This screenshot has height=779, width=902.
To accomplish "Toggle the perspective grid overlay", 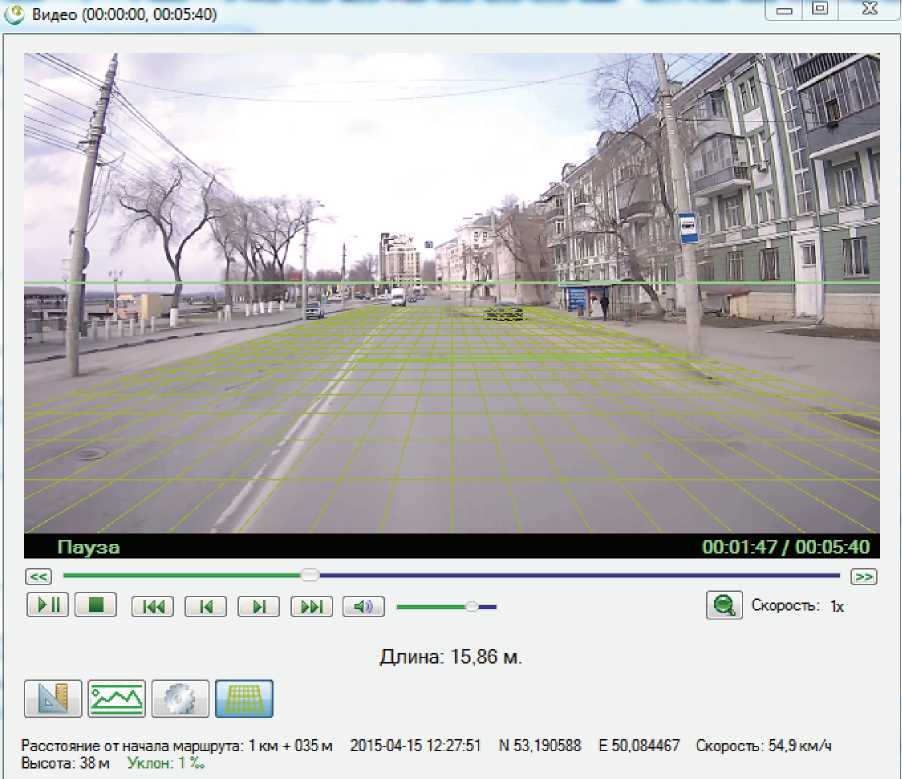I will click(243, 698).
